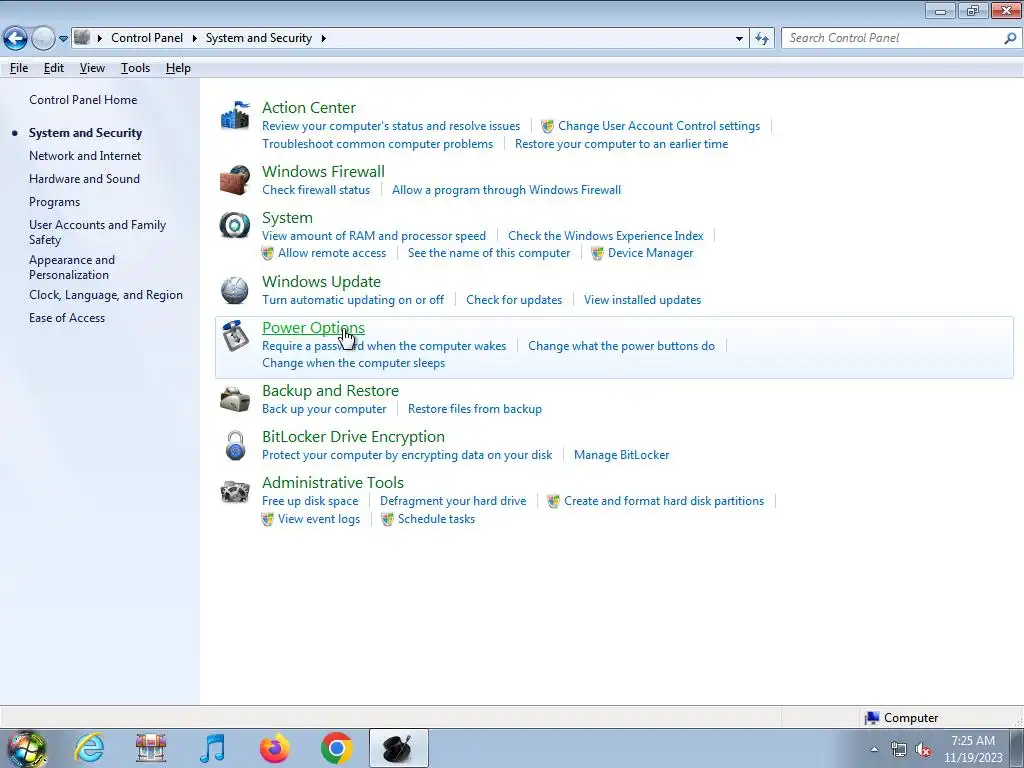This screenshot has height=768, width=1024.
Task: Click Free up disk space link
Action: [x=310, y=501]
